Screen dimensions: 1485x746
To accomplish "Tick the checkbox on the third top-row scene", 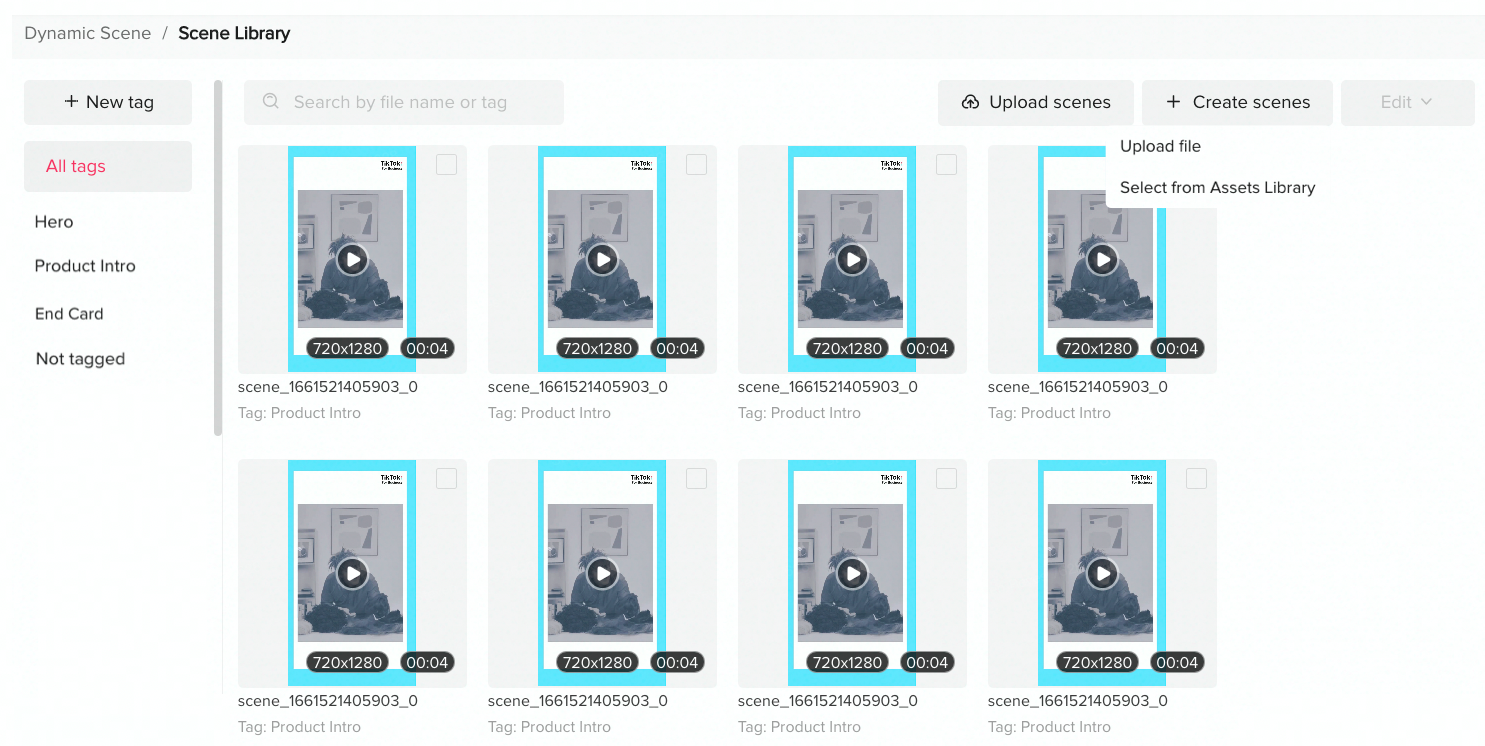I will point(946,164).
